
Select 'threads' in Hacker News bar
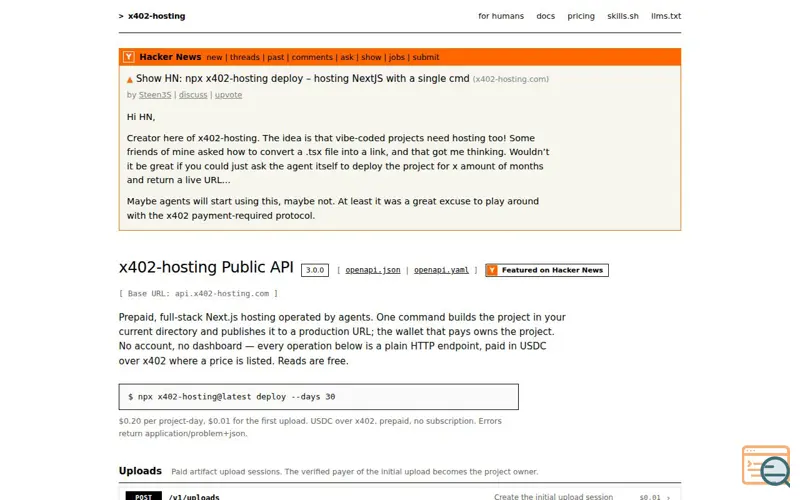[x=244, y=57]
